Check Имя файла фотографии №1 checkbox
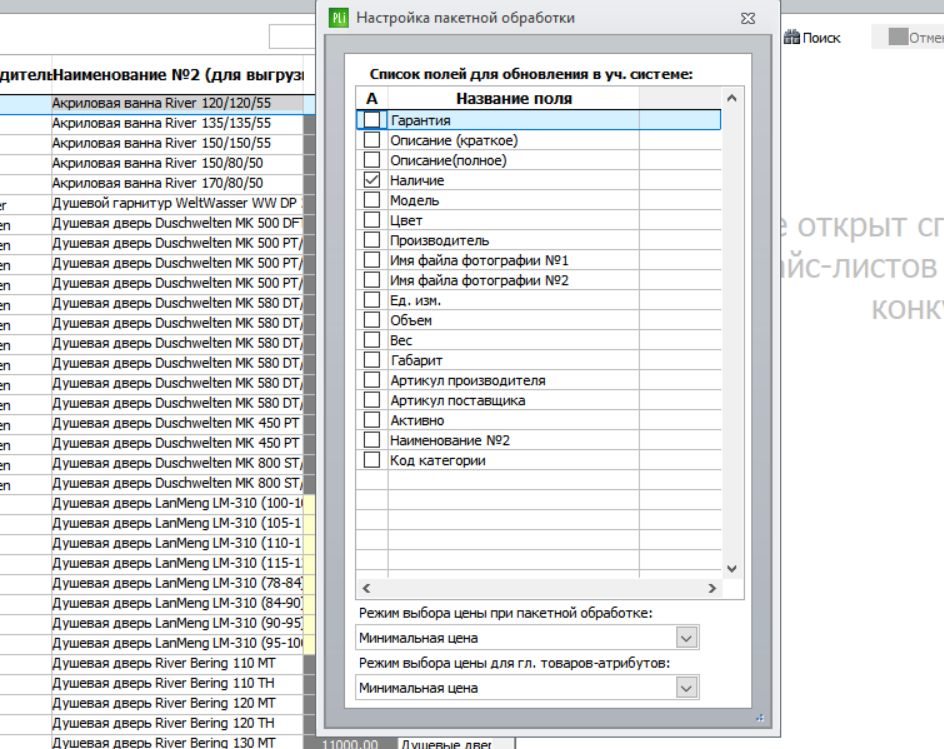Image resolution: width=944 pixels, height=749 pixels. 372,260
